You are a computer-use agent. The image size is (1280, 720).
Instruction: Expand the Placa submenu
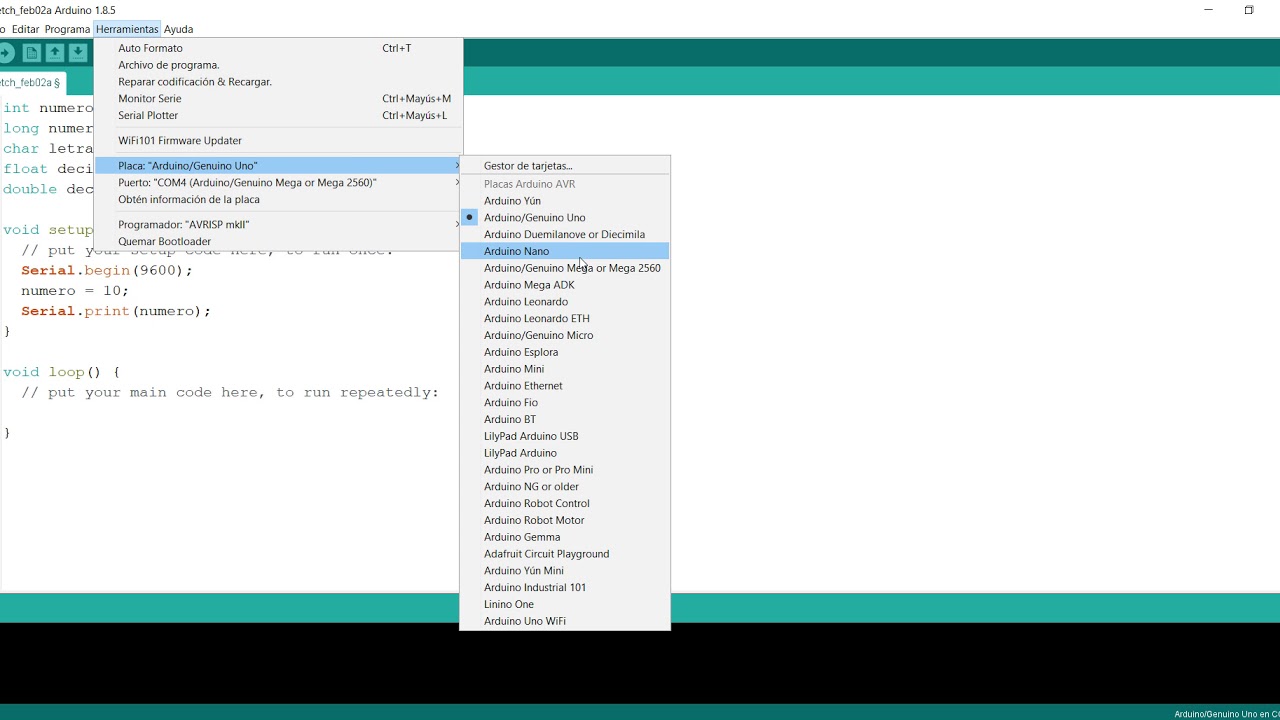pyautogui.click(x=278, y=166)
